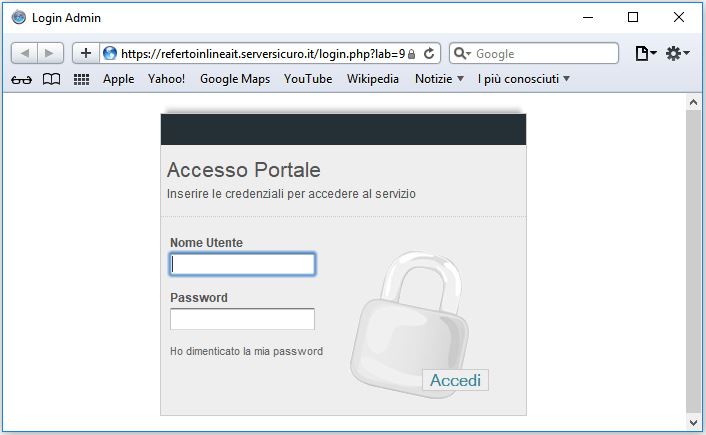Go back with the left arrow button

[x=24, y=54]
